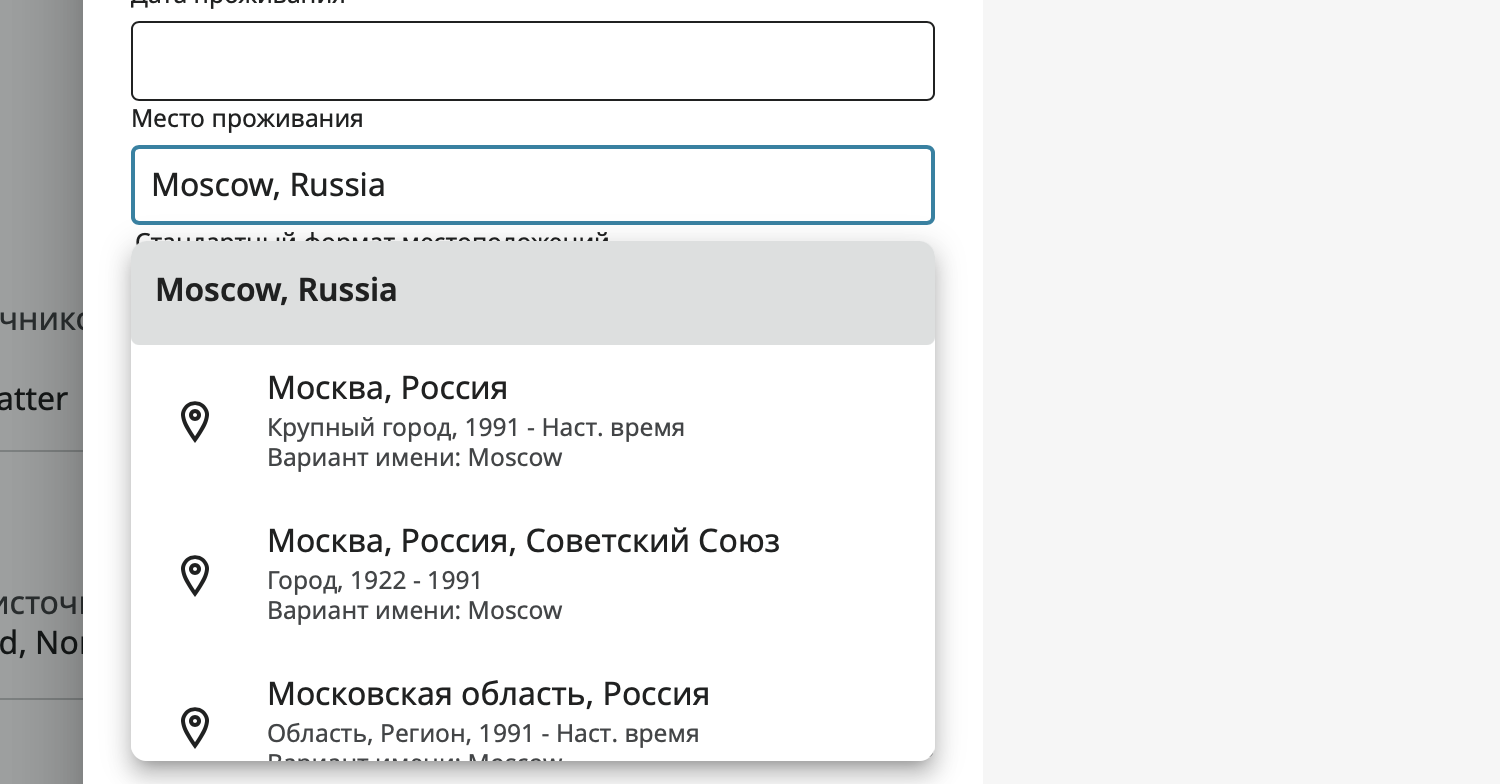Screen dimensions: 1500x784
Task: Click the light gray area right of the dialog
Action: pyautogui.click(x=1240, y=392)
